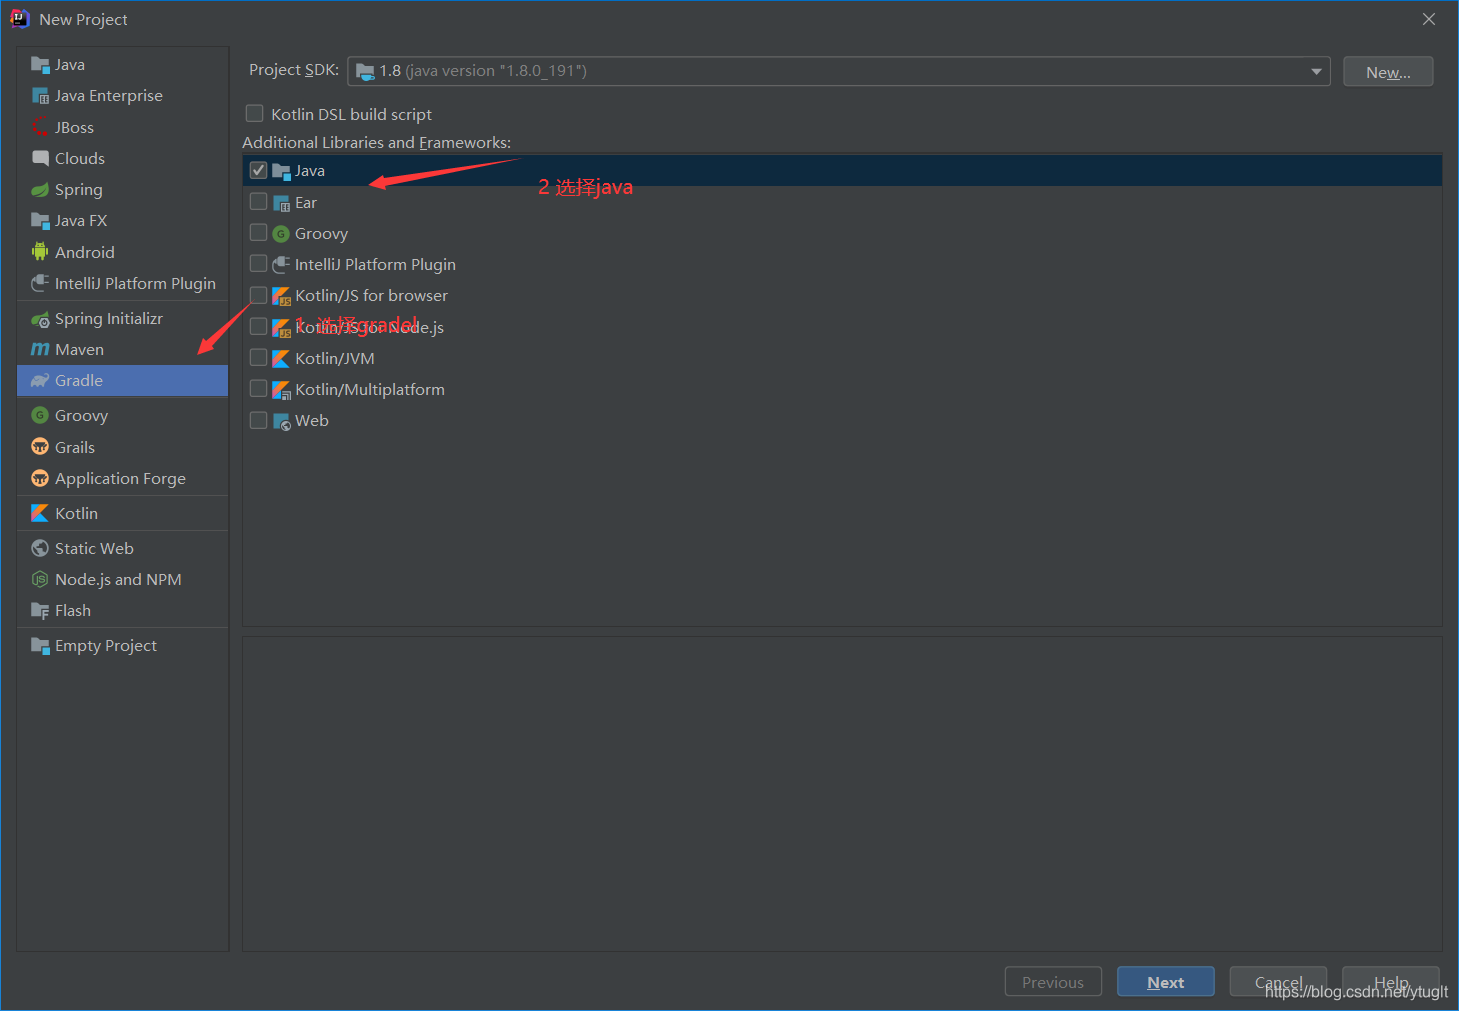Click the New... SDK button
The width and height of the screenshot is (1459, 1011).
tap(1388, 72)
